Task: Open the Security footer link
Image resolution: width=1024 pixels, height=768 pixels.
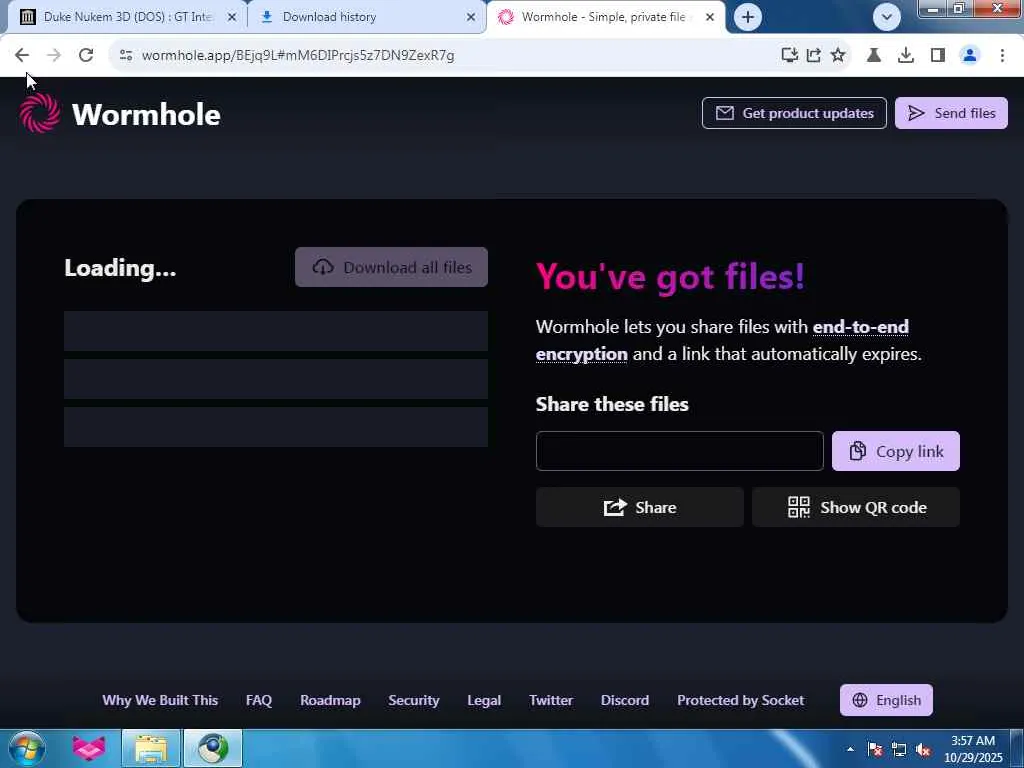Action: click(x=413, y=700)
